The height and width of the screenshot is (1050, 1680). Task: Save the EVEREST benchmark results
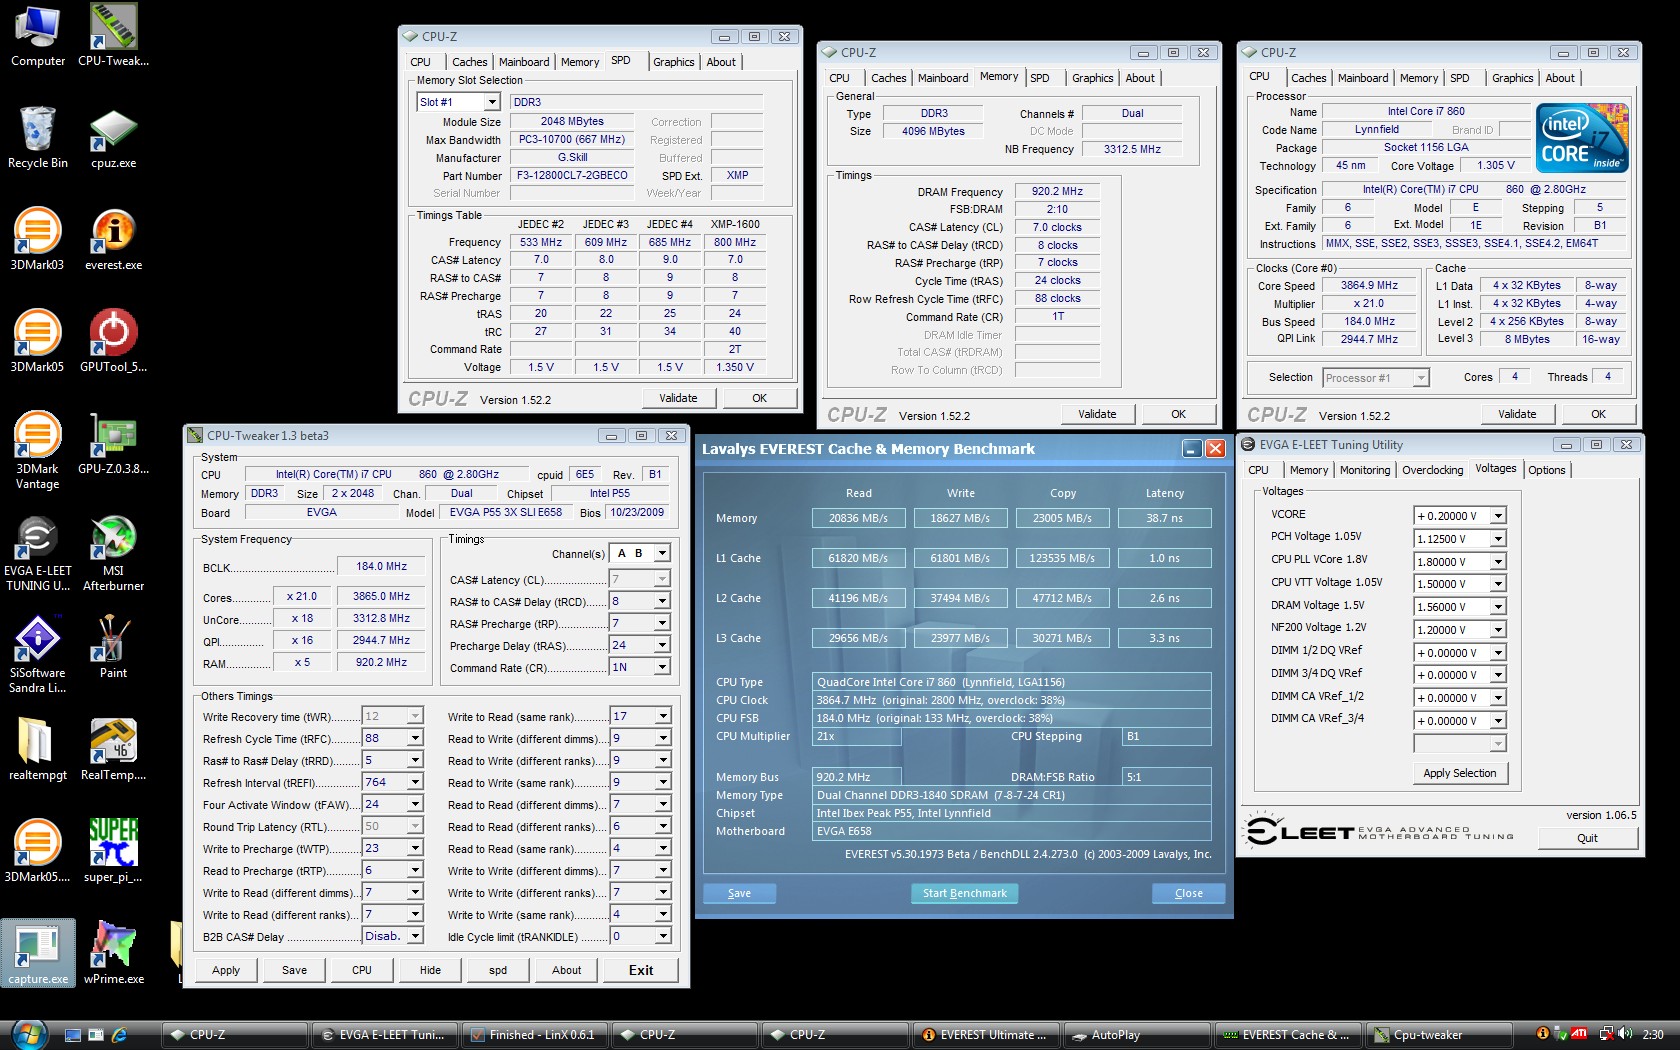pyautogui.click(x=739, y=893)
